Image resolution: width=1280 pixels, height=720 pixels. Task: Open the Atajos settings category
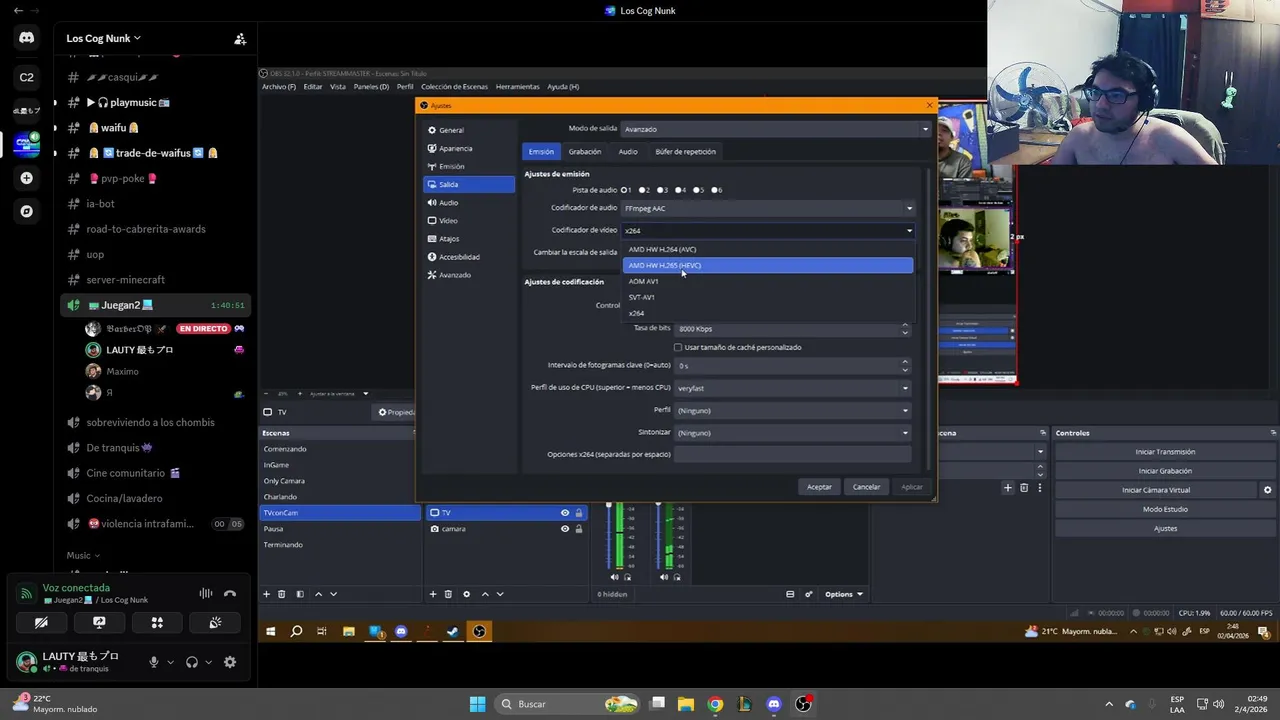click(x=469, y=238)
